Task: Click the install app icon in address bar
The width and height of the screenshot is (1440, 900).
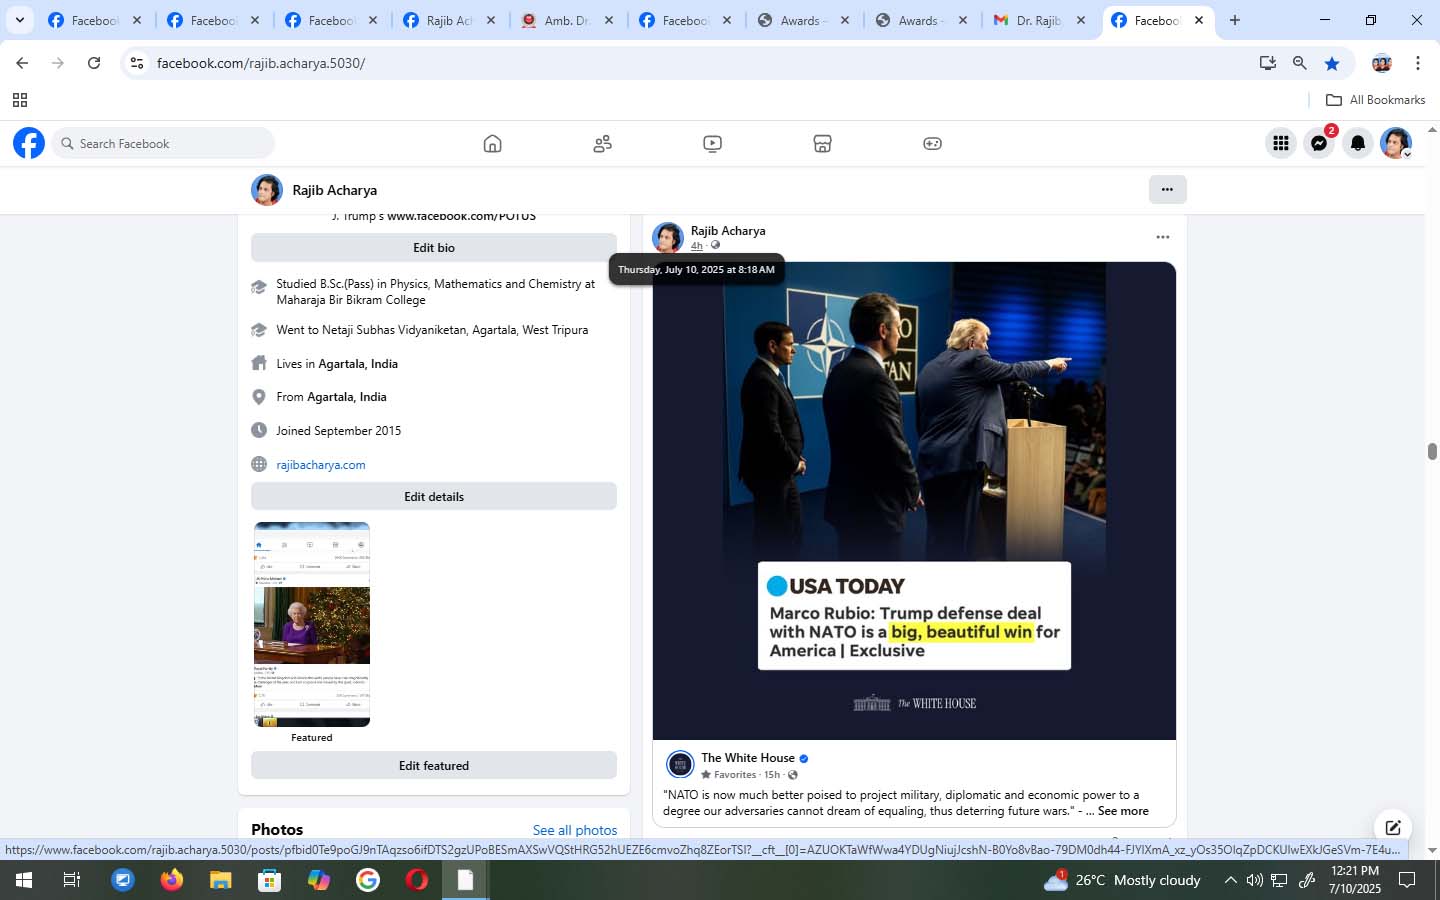Action: point(1268,63)
